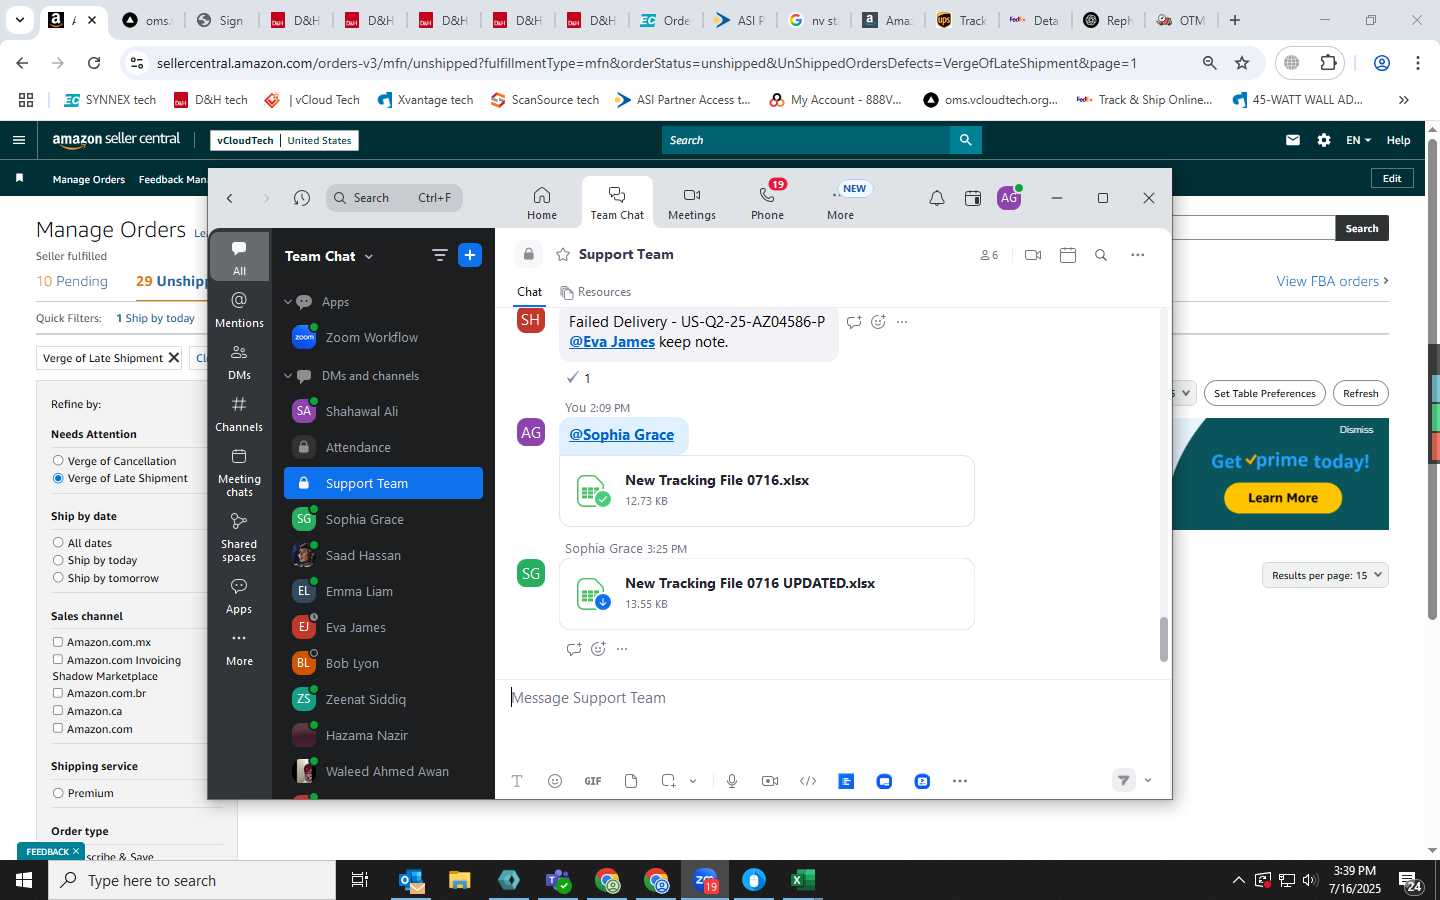1440x900 pixels.
Task: Open the Zoom calendar icon in top bar
Action: pos(972,198)
